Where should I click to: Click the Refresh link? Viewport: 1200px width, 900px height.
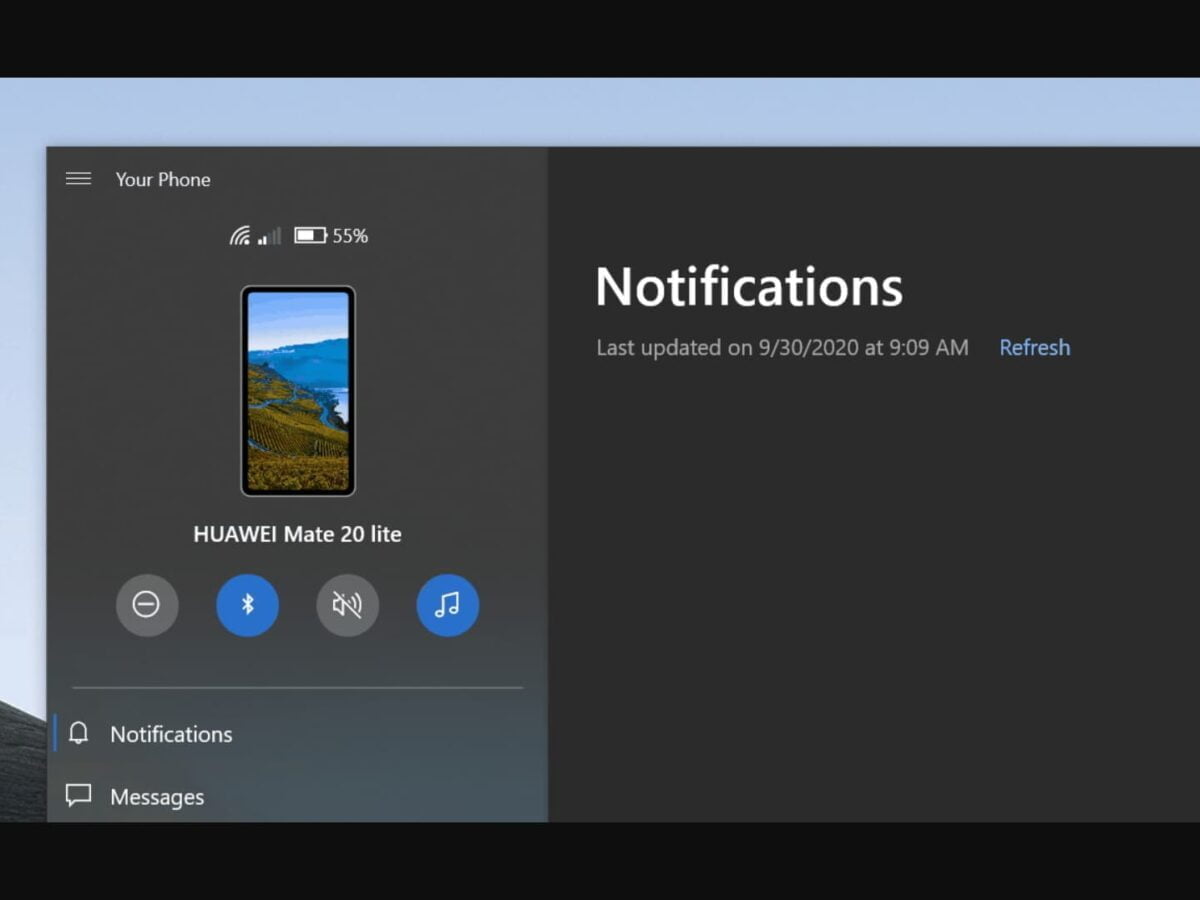tap(1035, 348)
